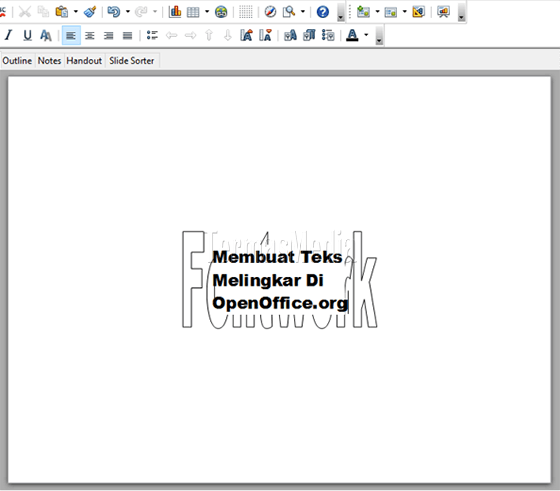Screen dimensions: 560x491
Task: Set Align Left paragraph alignment
Action: click(71, 35)
